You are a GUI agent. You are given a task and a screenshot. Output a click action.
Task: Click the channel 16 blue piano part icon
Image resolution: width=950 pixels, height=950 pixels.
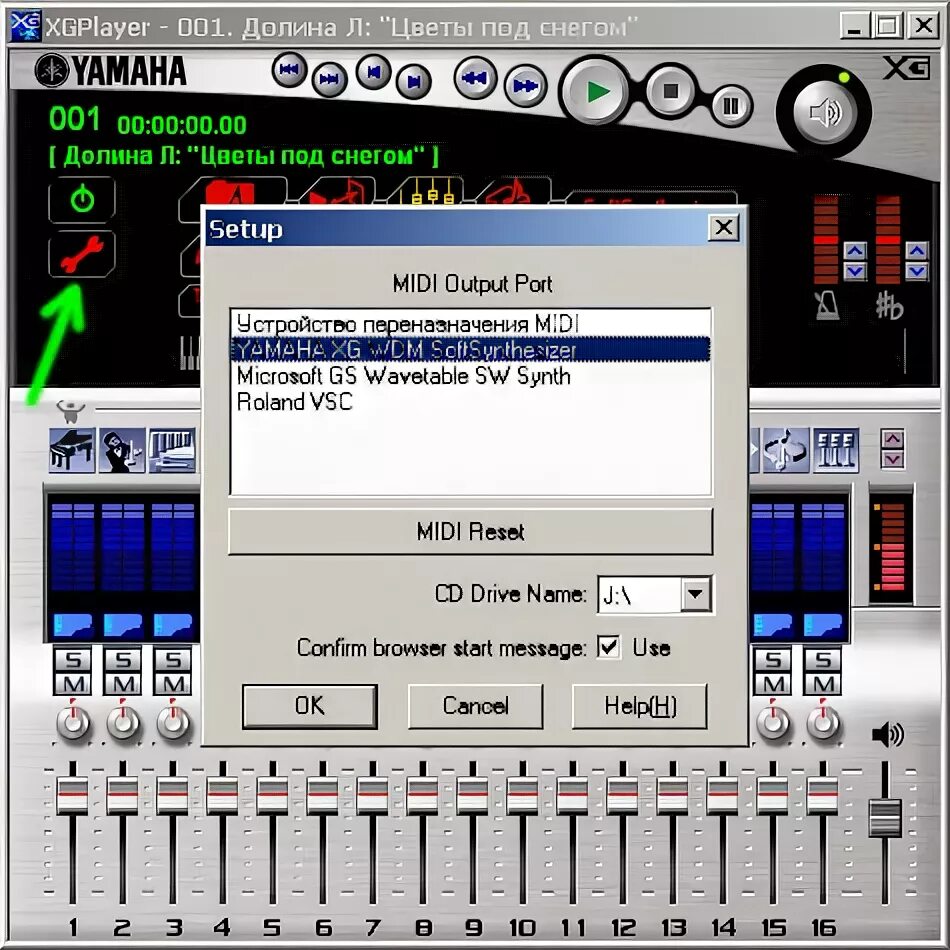click(x=823, y=625)
